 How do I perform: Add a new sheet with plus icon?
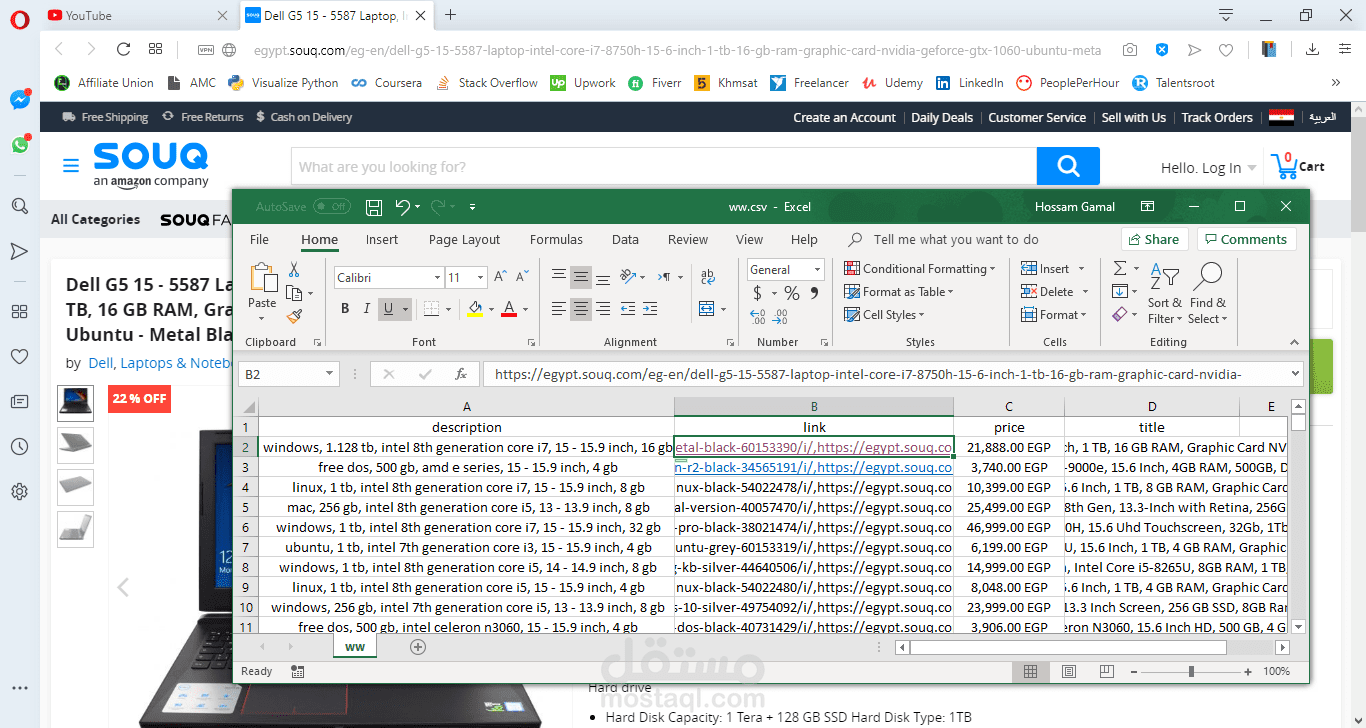(418, 647)
